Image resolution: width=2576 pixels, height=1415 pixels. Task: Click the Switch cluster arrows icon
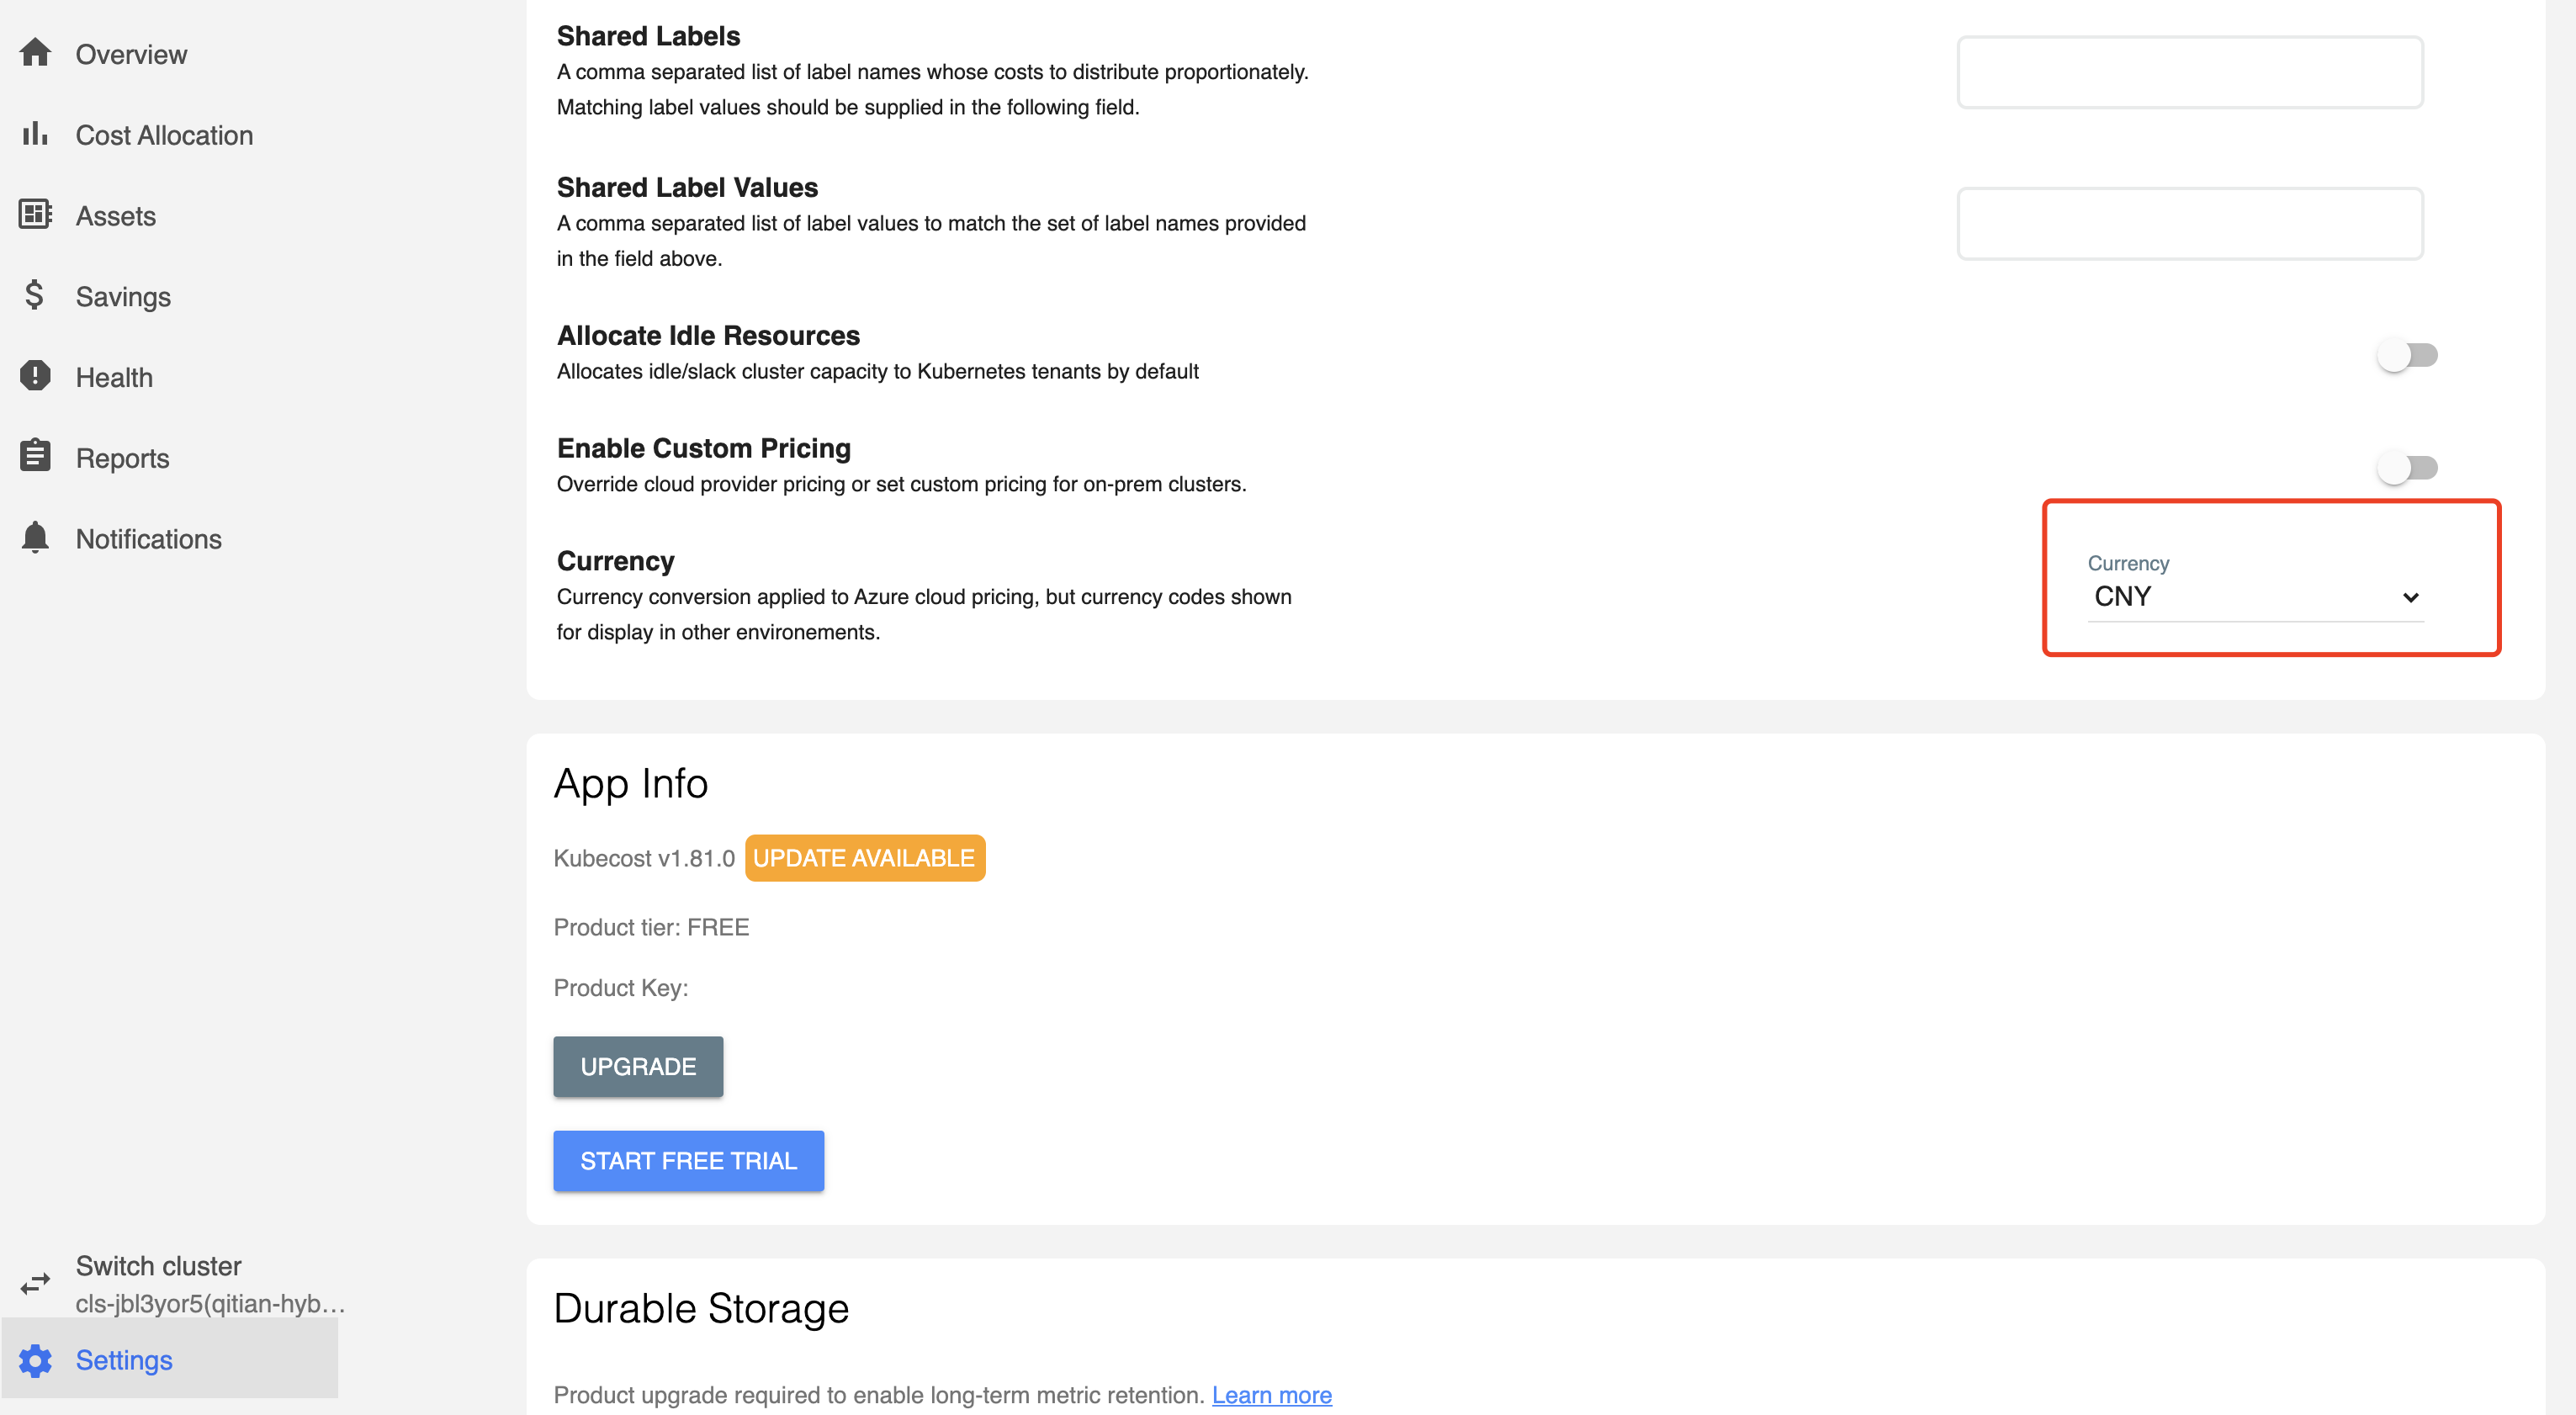point(37,1283)
